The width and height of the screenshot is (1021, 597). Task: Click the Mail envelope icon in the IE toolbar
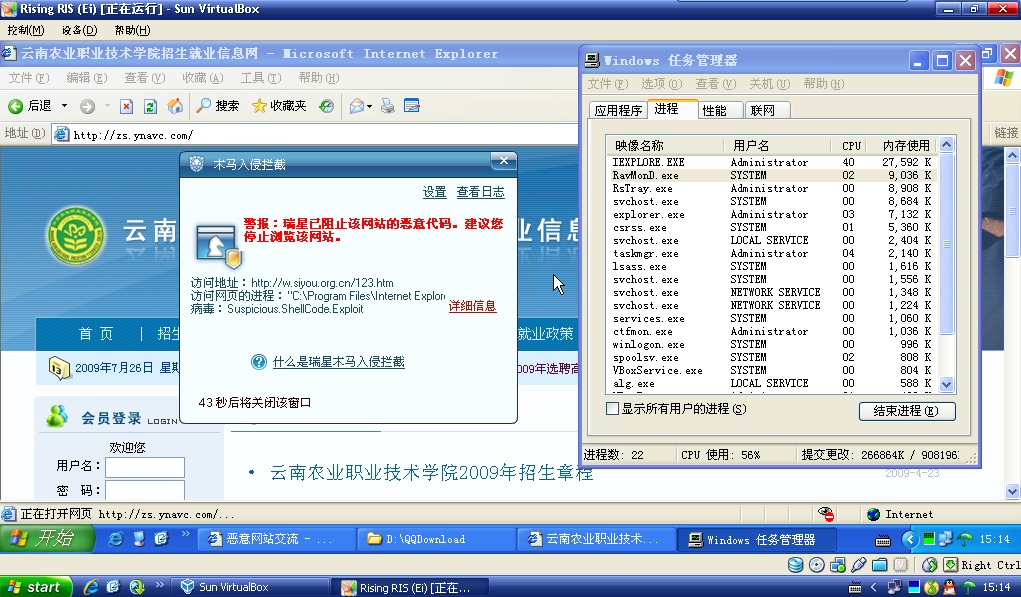[x=356, y=106]
